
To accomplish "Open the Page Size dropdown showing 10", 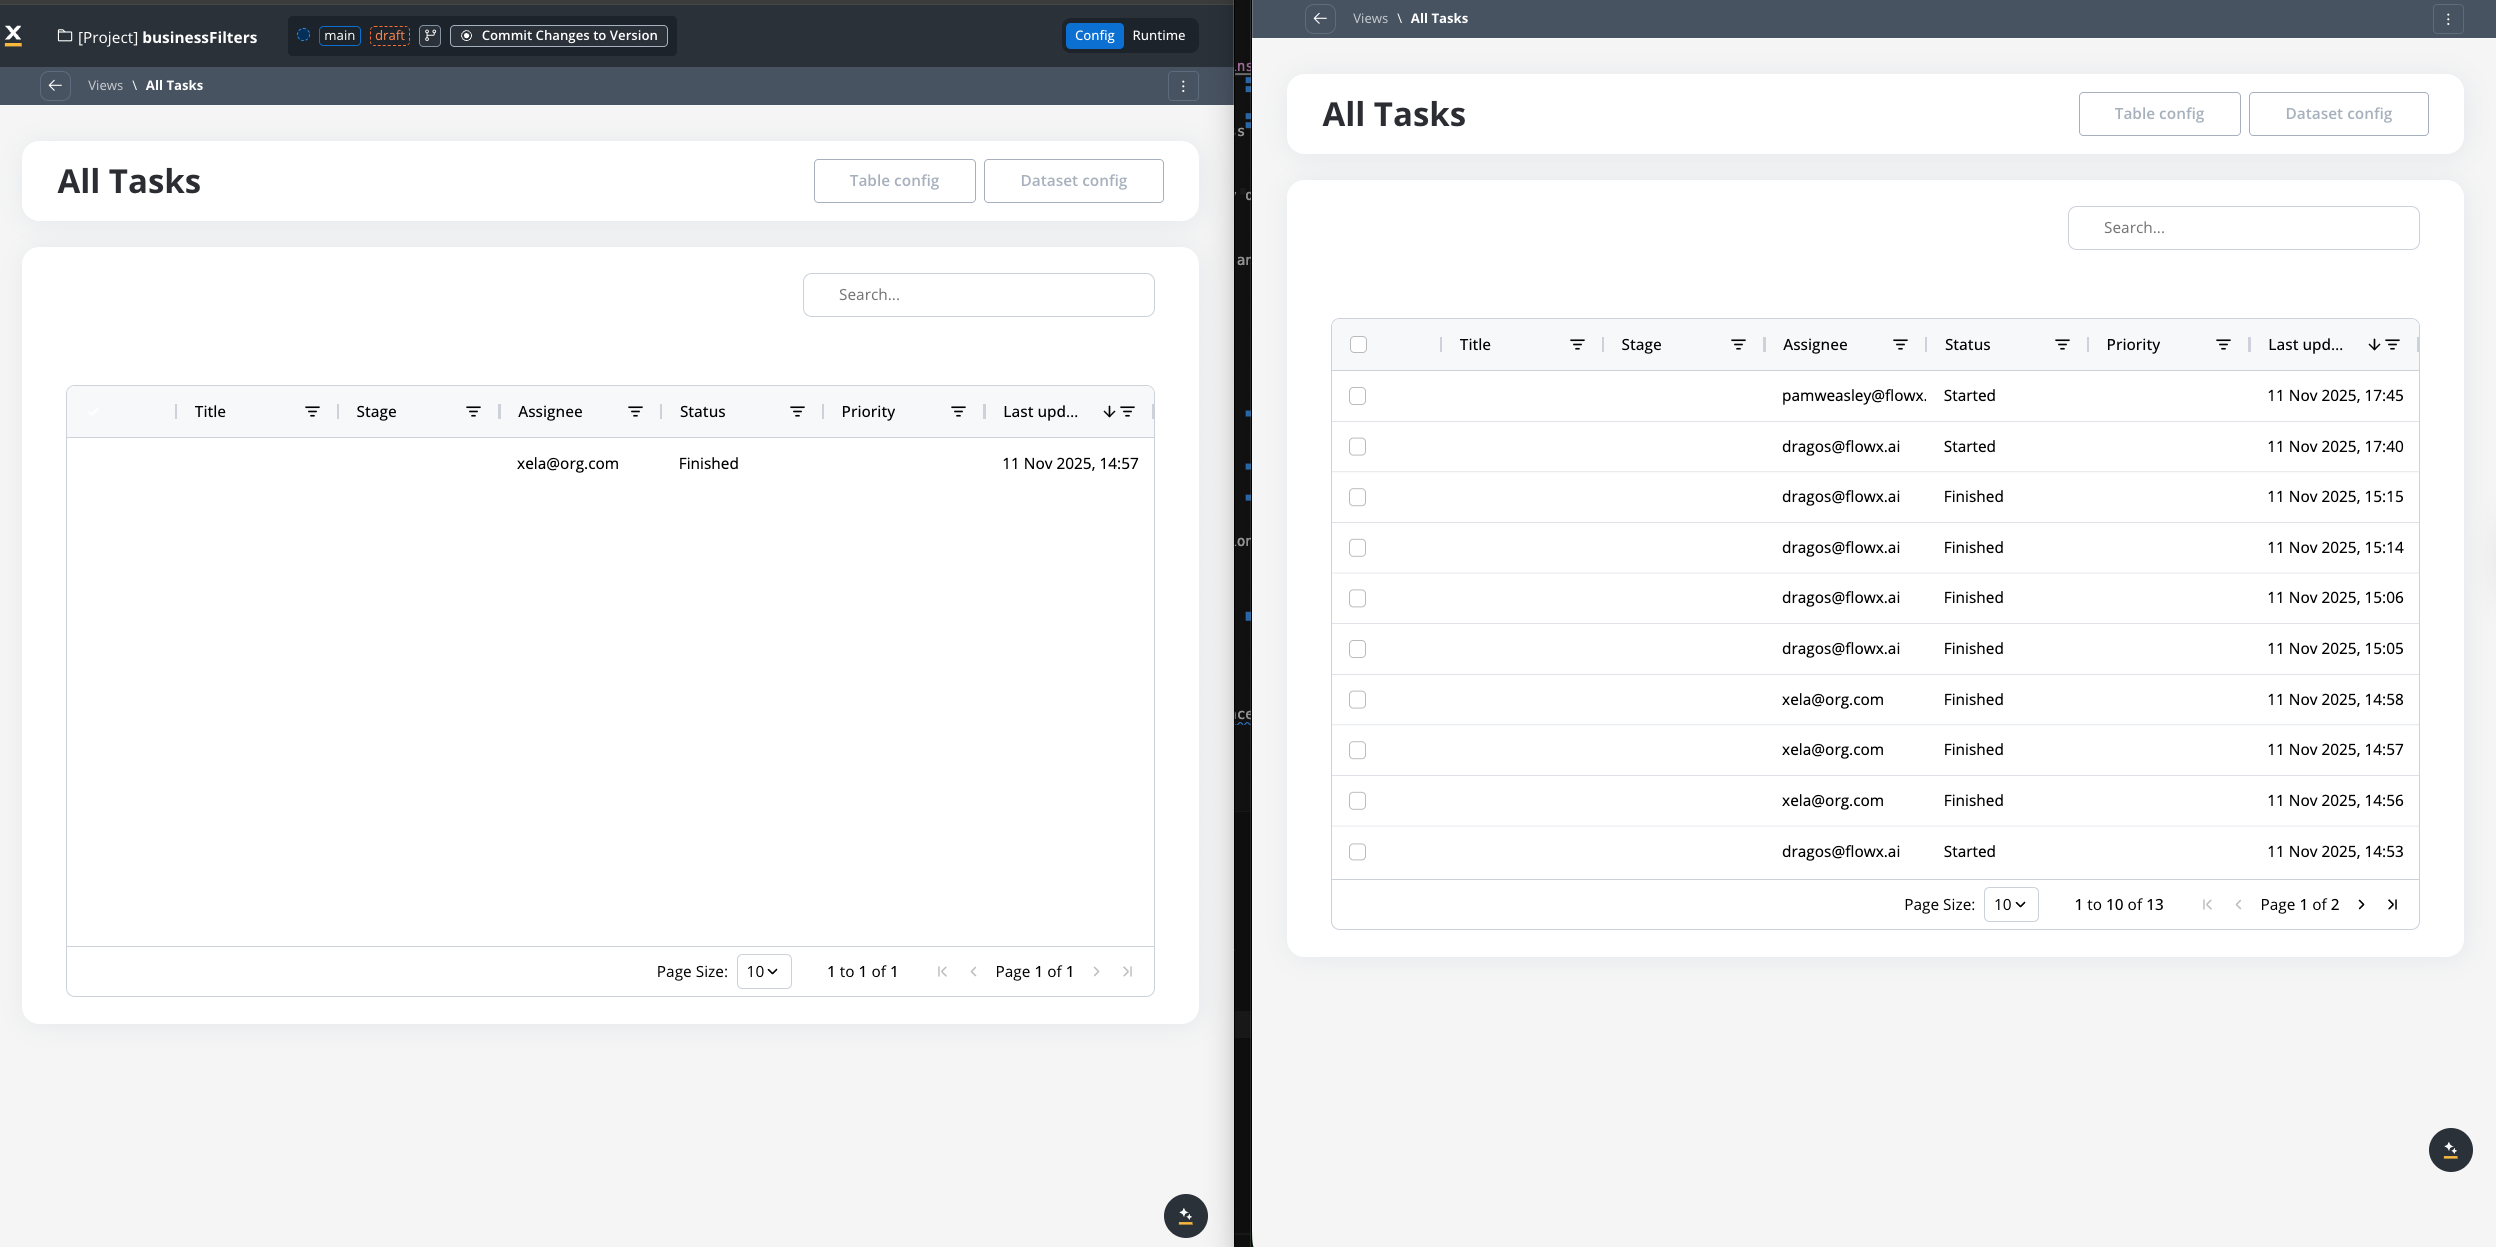I will click(x=2011, y=904).
